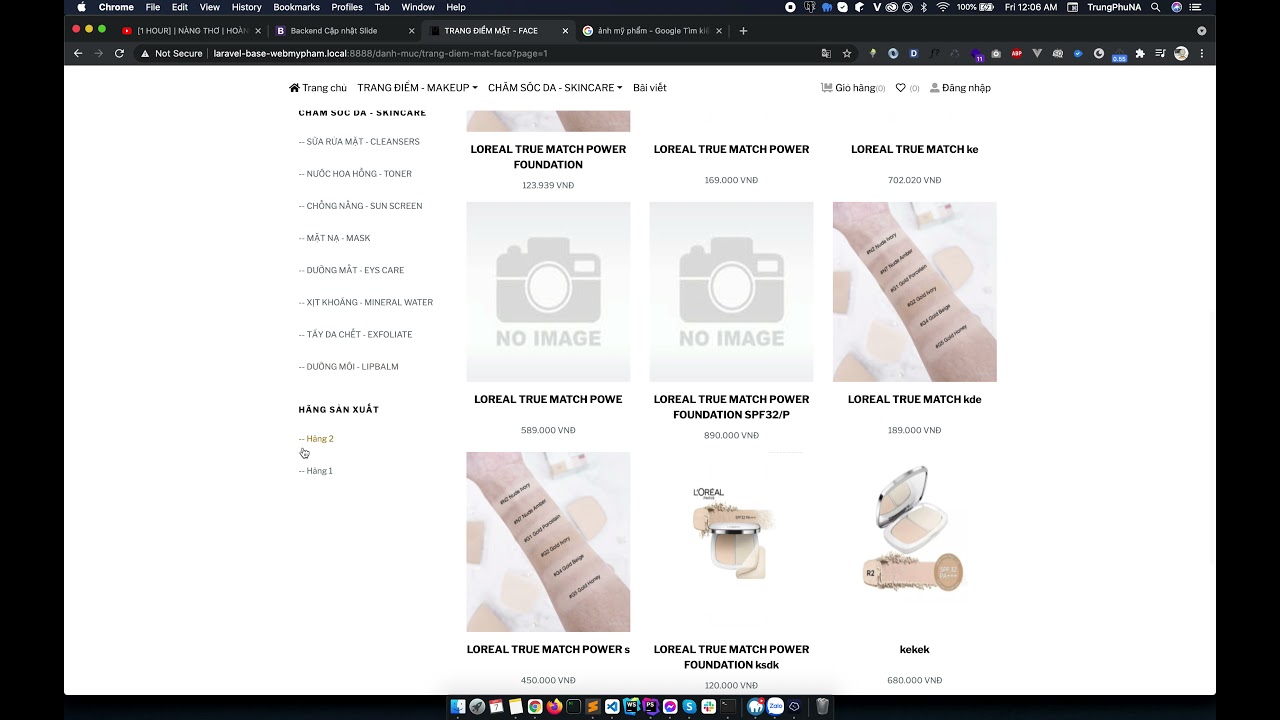Open Sublime Text in the dock
The width and height of the screenshot is (1280, 720).
(593, 706)
